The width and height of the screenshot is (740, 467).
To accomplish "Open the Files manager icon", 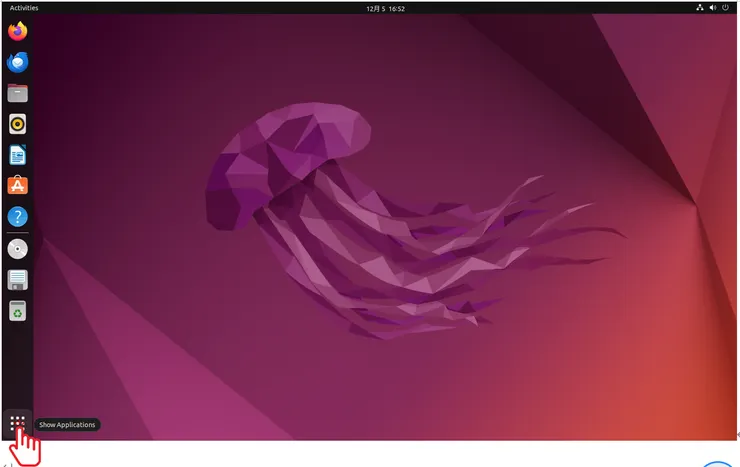I will click(x=17, y=93).
